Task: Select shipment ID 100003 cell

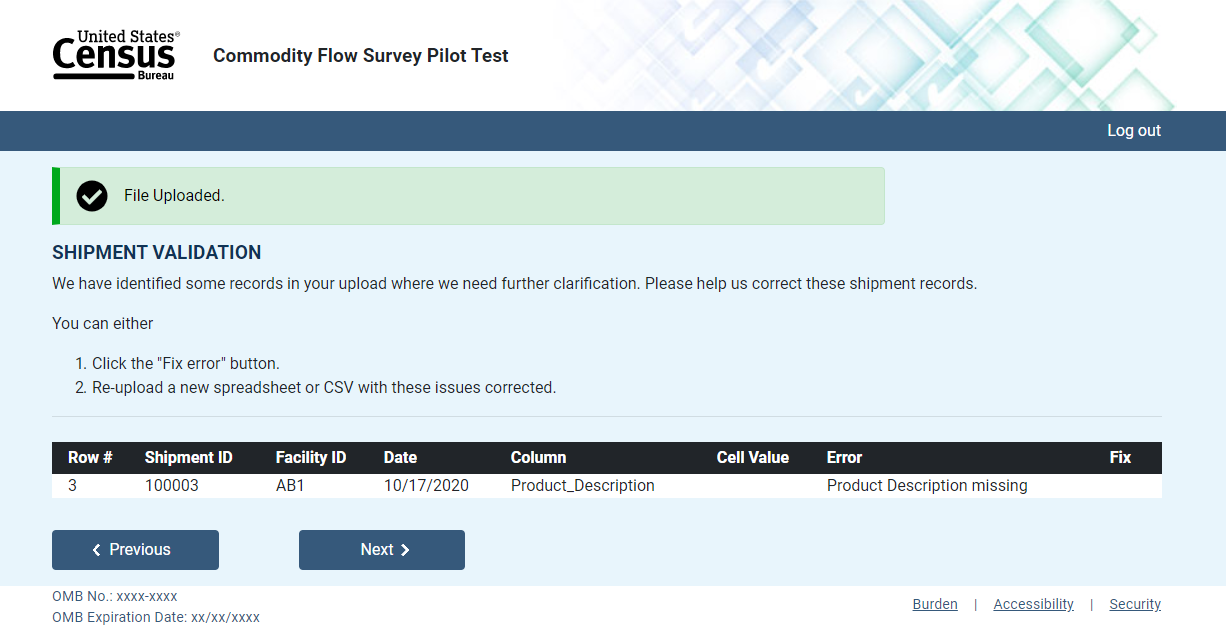Action: pos(172,486)
